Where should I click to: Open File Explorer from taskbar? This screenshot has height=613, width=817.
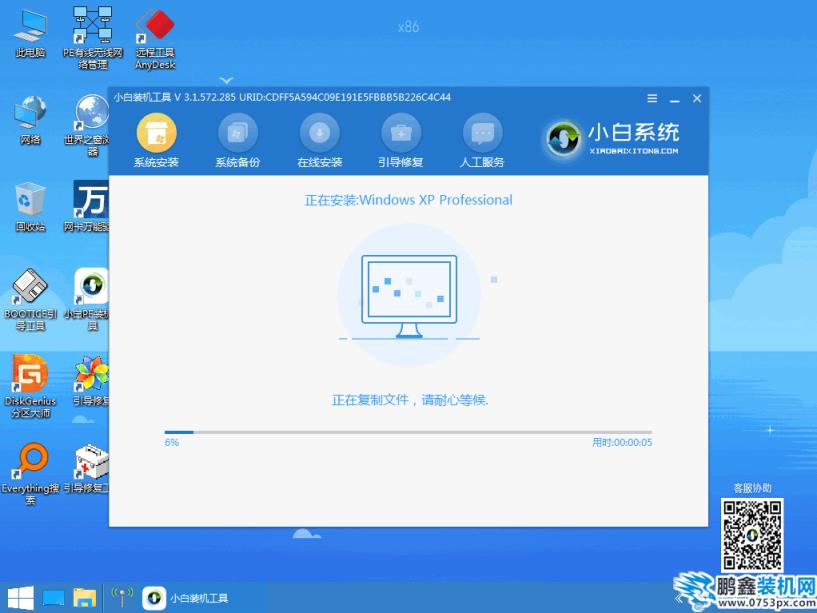point(84,598)
